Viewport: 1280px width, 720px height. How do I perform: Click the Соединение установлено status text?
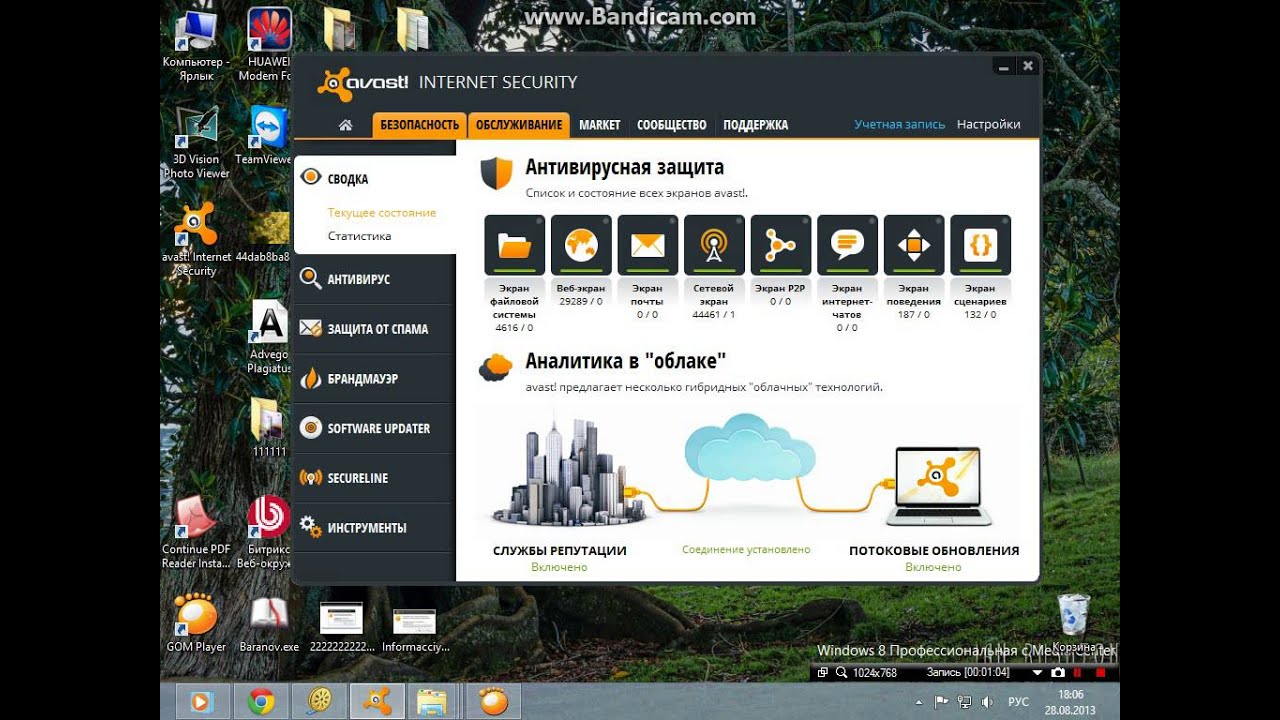pos(746,550)
